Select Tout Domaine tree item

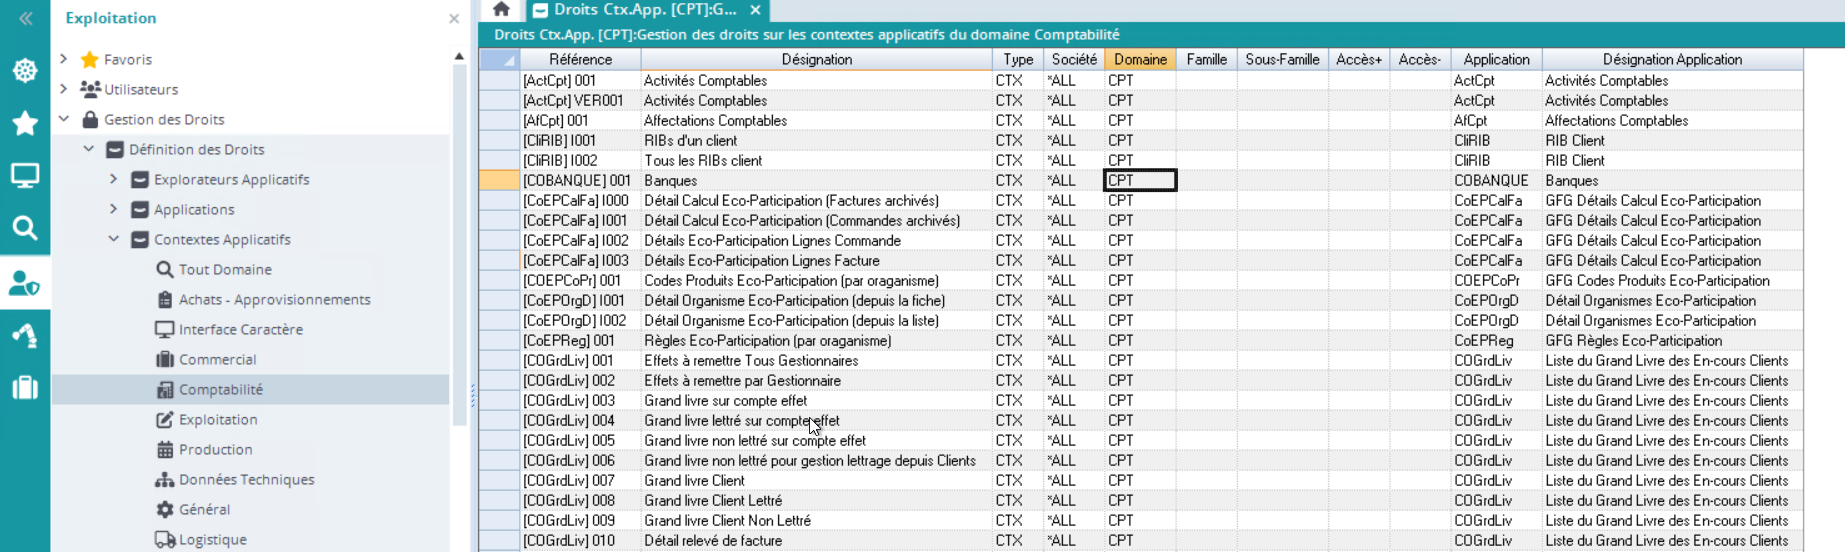(x=225, y=269)
